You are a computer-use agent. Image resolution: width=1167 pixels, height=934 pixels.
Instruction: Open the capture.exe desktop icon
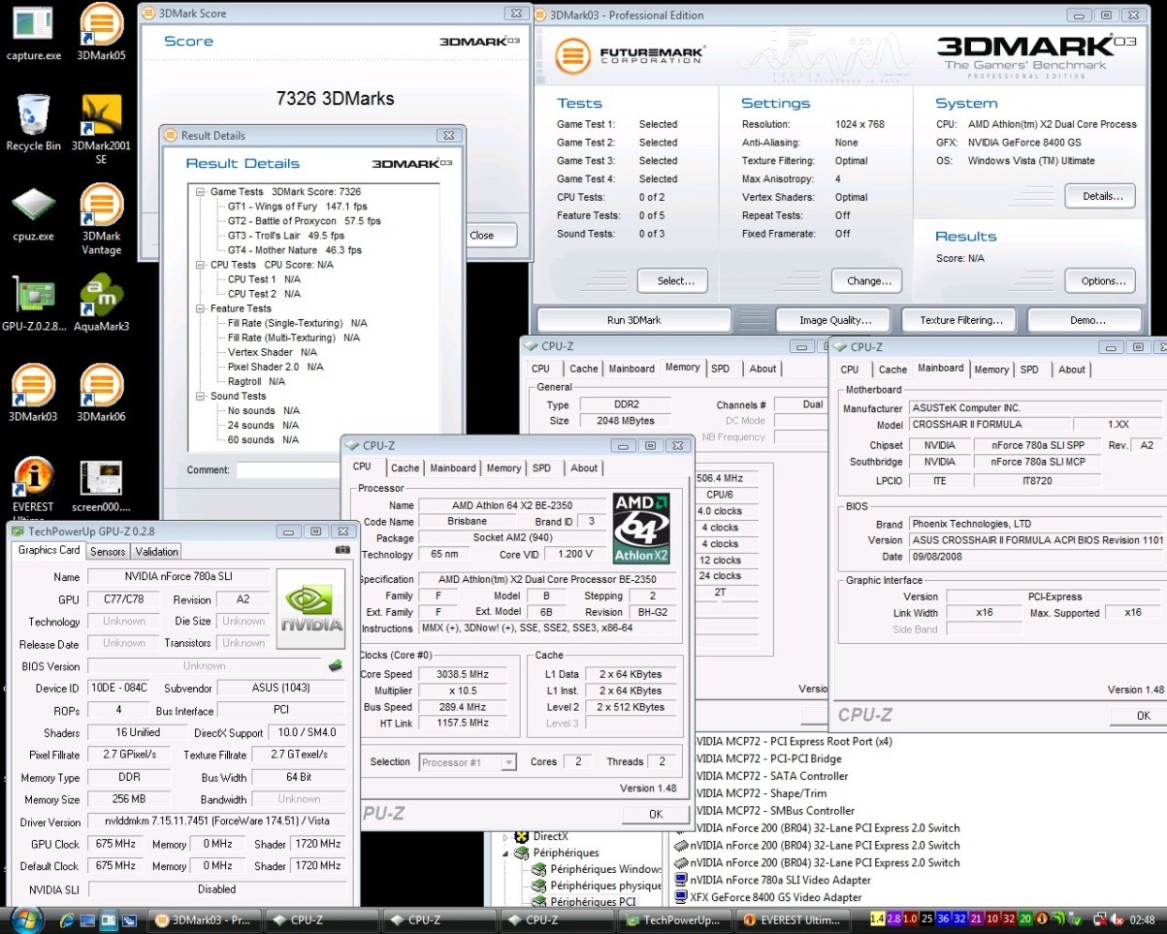click(33, 31)
